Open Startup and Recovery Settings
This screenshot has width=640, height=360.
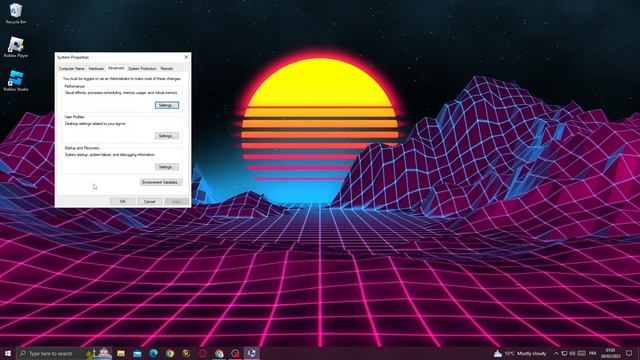click(x=167, y=167)
